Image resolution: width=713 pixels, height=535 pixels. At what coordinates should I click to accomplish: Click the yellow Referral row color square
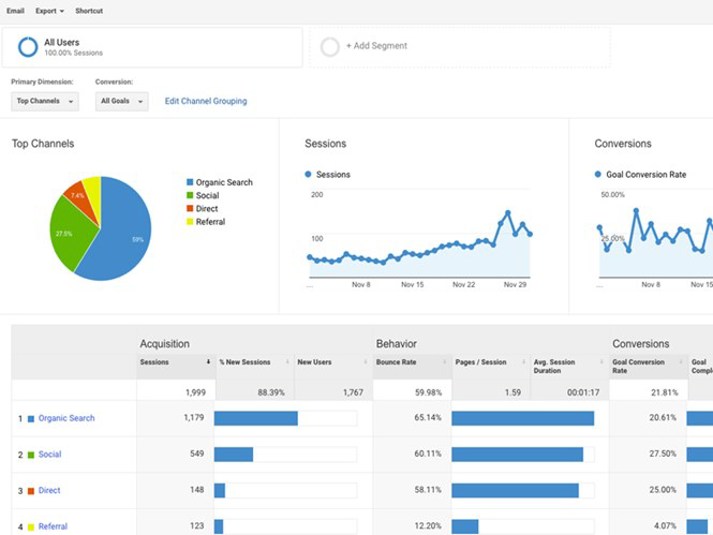[31, 526]
